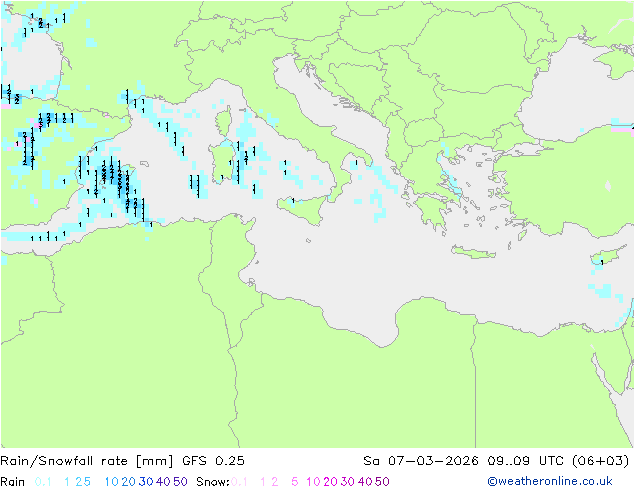Click the 'Rain/Snowfall rate [mm] GFS 0.25' title
Viewport: 634px width, 490px height.
[x=123, y=461]
